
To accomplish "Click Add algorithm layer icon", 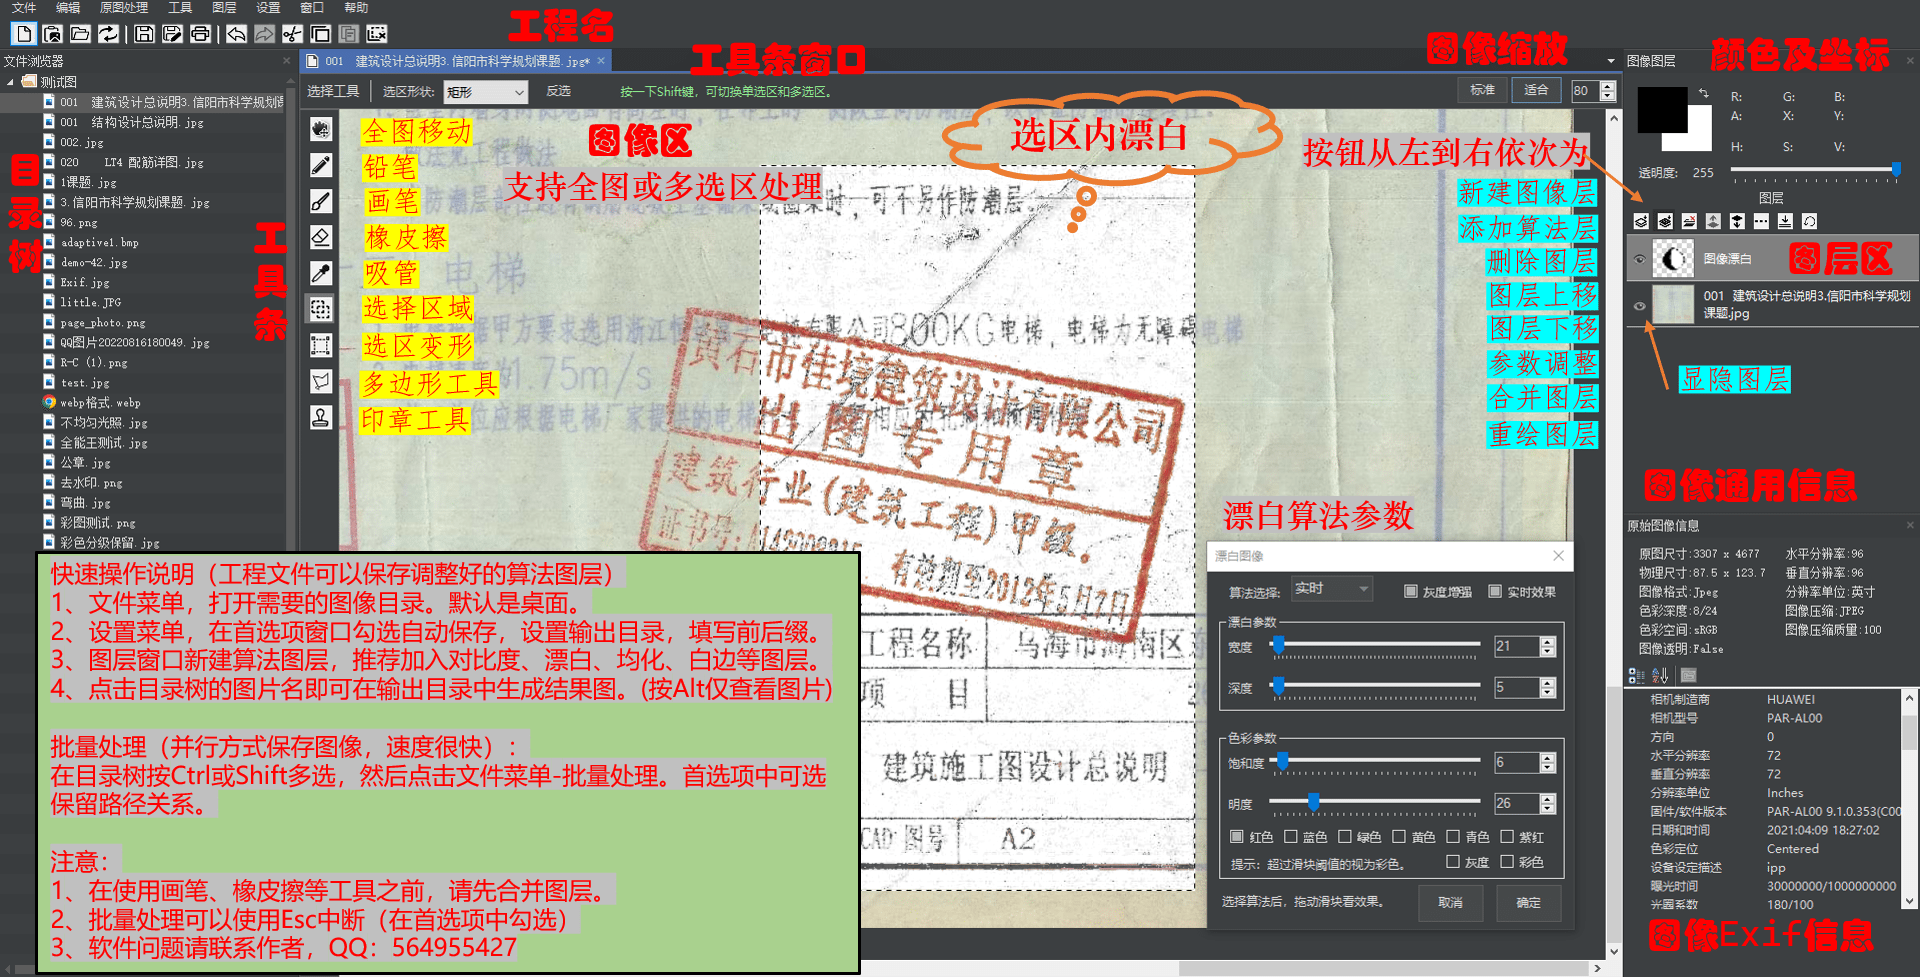I will 1665,221.
